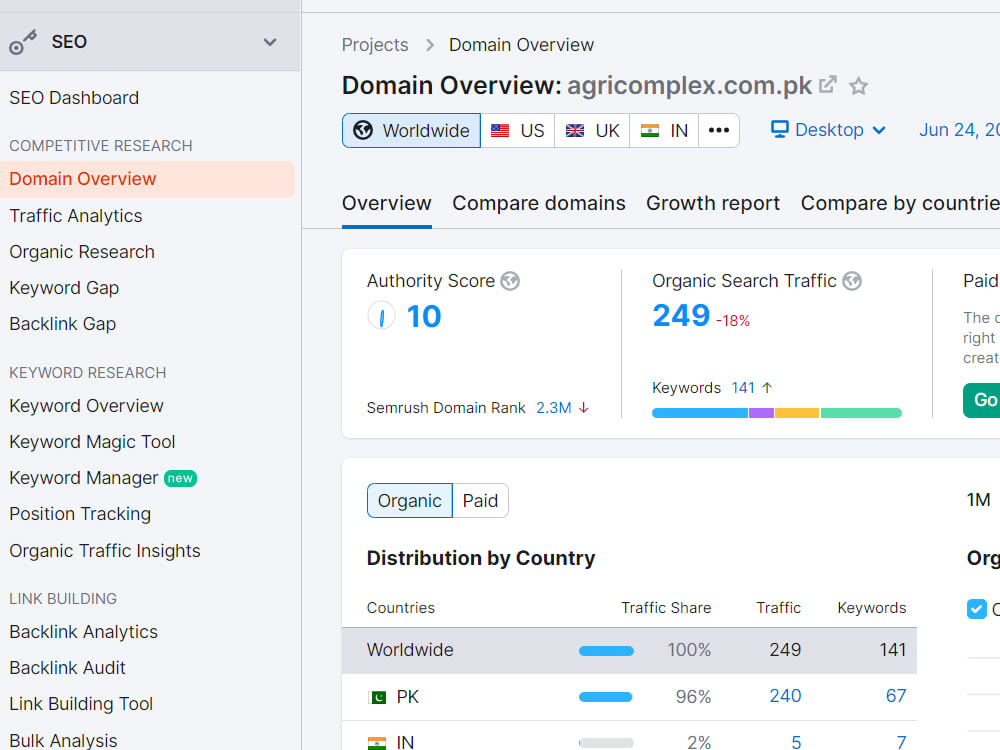The height and width of the screenshot is (750, 1000).
Task: Click the Authority Score gauge icon
Action: click(x=381, y=316)
